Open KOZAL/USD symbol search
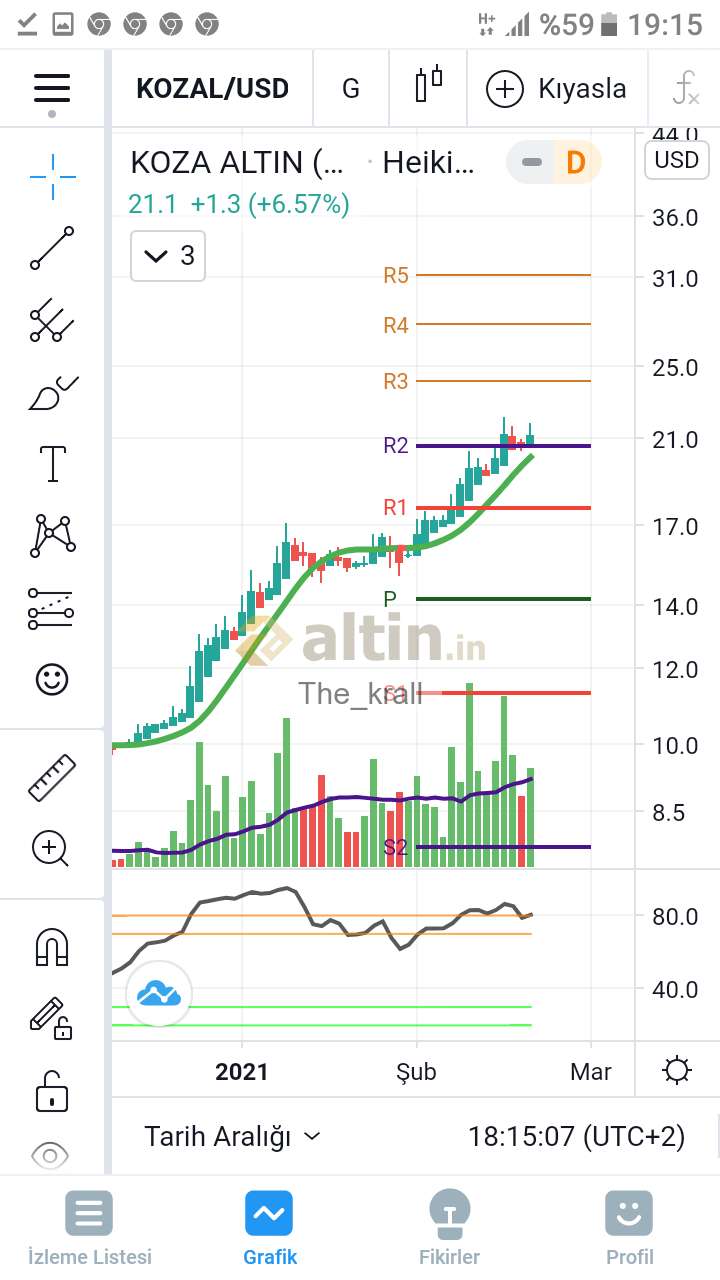 click(212, 89)
